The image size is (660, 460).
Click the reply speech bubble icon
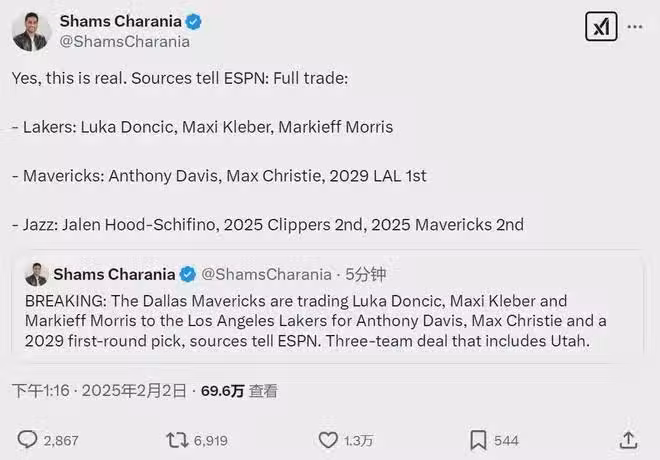click(x=28, y=439)
